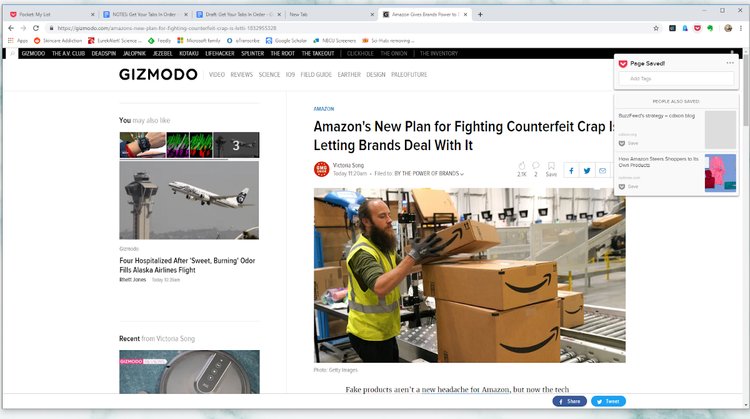This screenshot has width=750, height=419.
Task: Click the GIZMODO site logo
Action: [158, 75]
